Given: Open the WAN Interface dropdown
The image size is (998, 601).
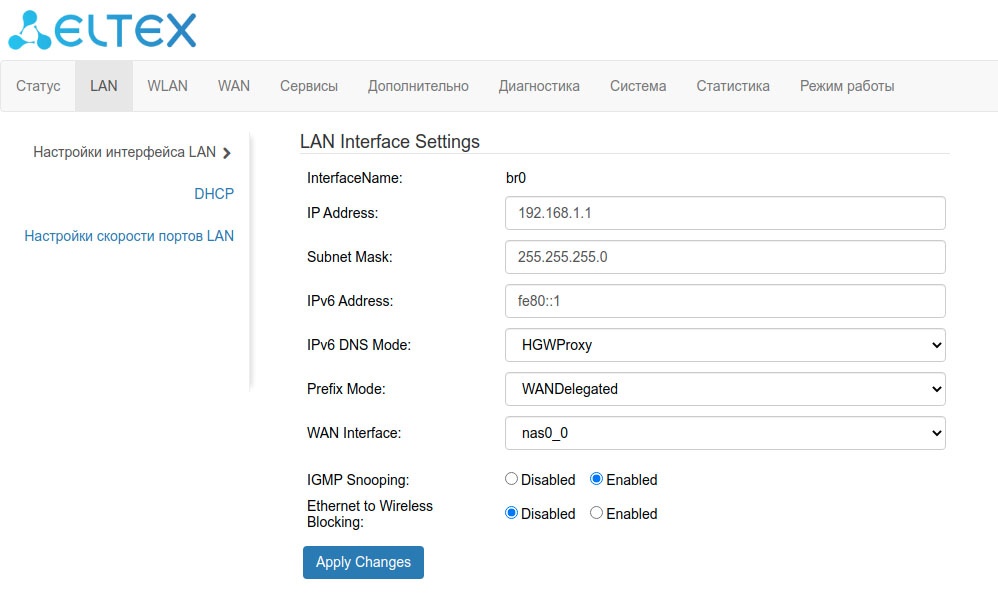Looking at the screenshot, I should tap(725, 433).
